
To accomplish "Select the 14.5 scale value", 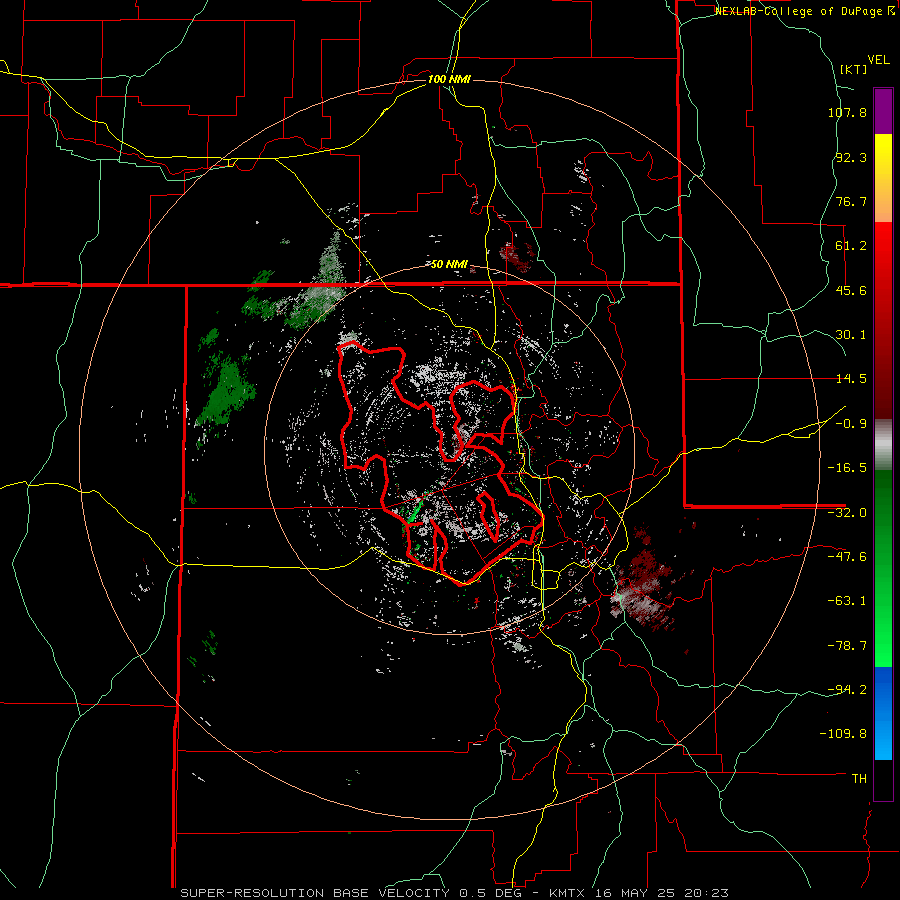I will (x=851, y=379).
